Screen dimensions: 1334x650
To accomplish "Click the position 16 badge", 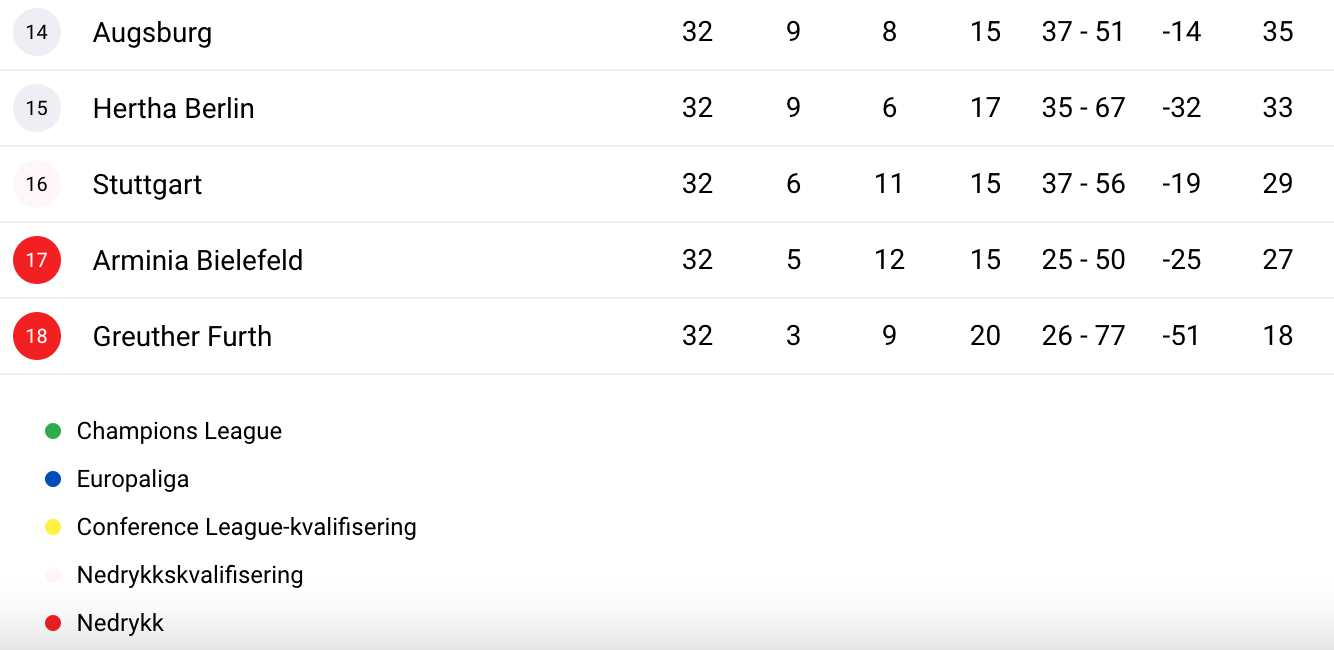I will (x=37, y=184).
